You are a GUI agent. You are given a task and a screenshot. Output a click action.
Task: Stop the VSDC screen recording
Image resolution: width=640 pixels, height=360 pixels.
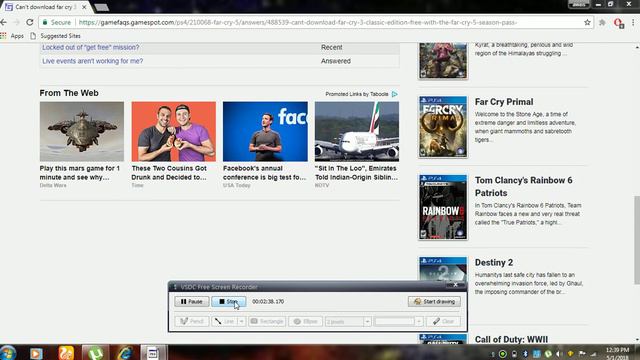click(229, 302)
